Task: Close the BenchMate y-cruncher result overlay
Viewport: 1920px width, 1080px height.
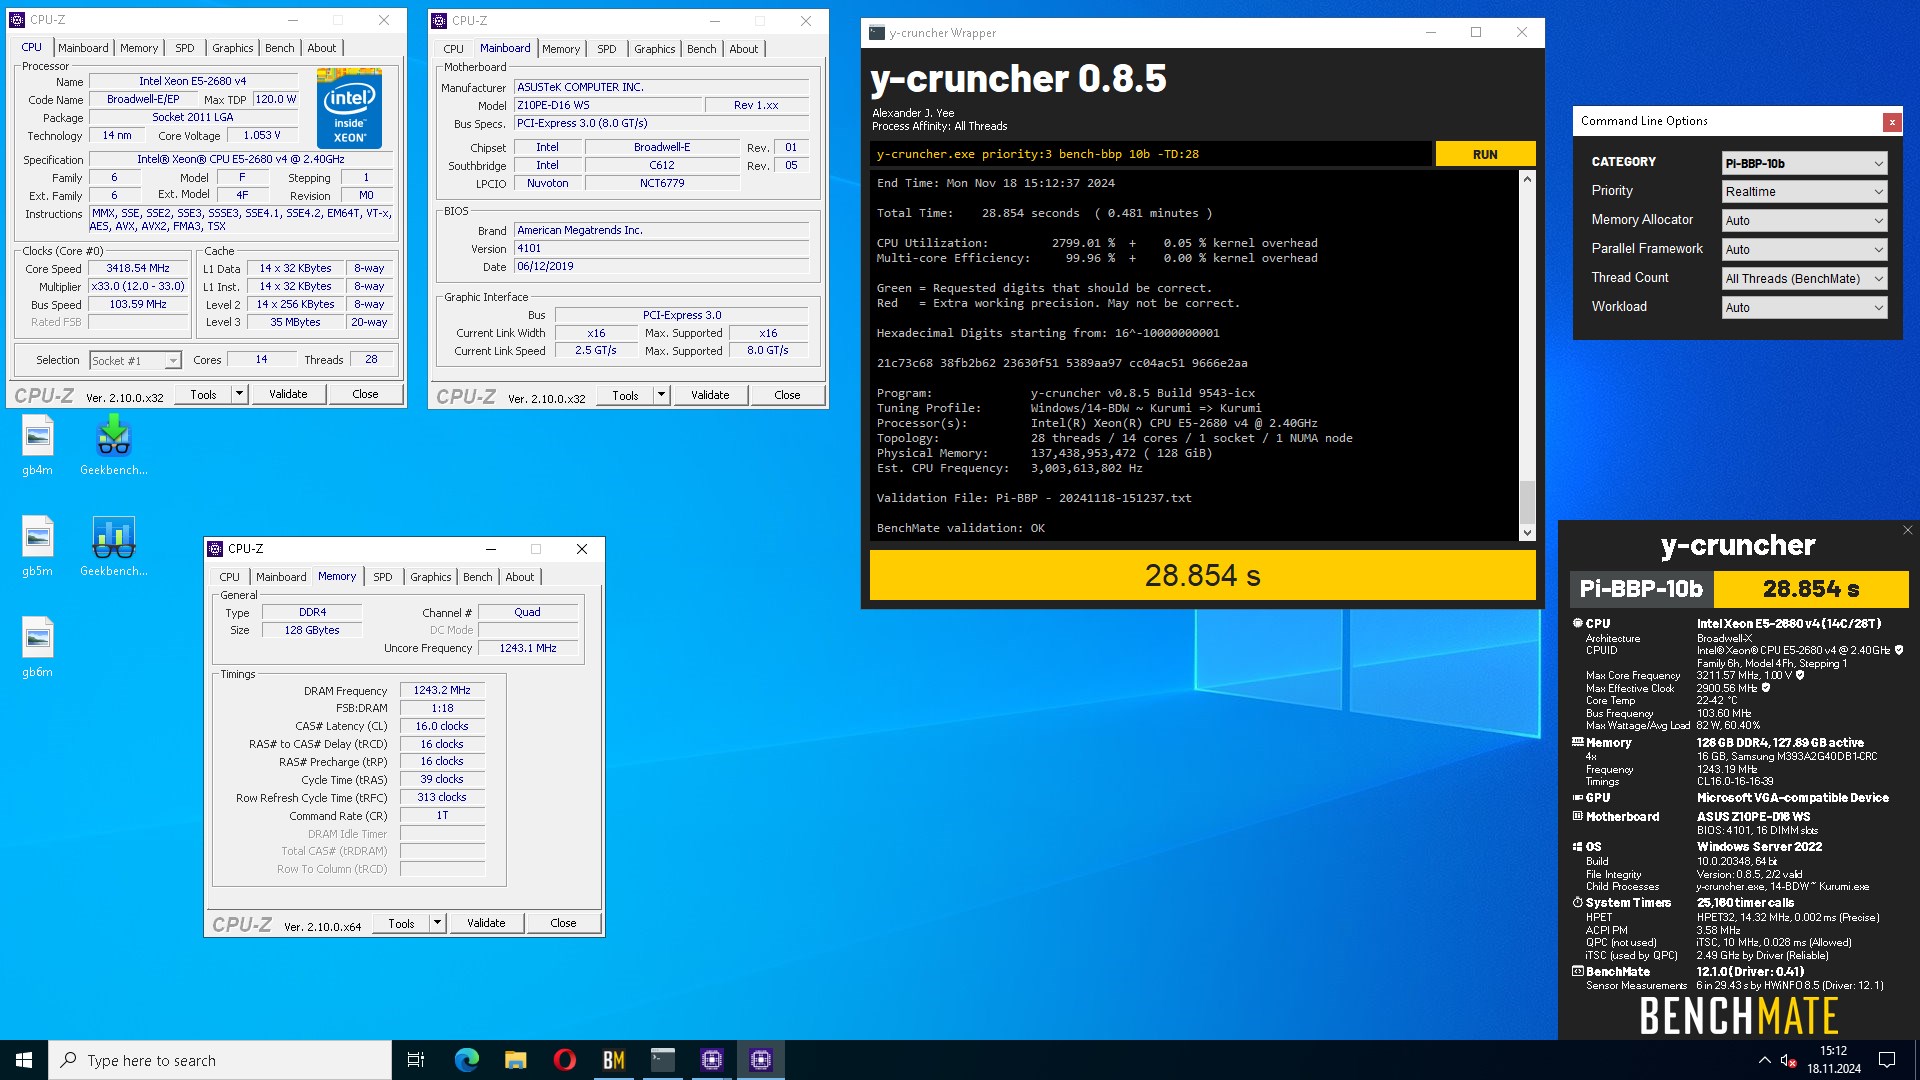Action: tap(1907, 530)
